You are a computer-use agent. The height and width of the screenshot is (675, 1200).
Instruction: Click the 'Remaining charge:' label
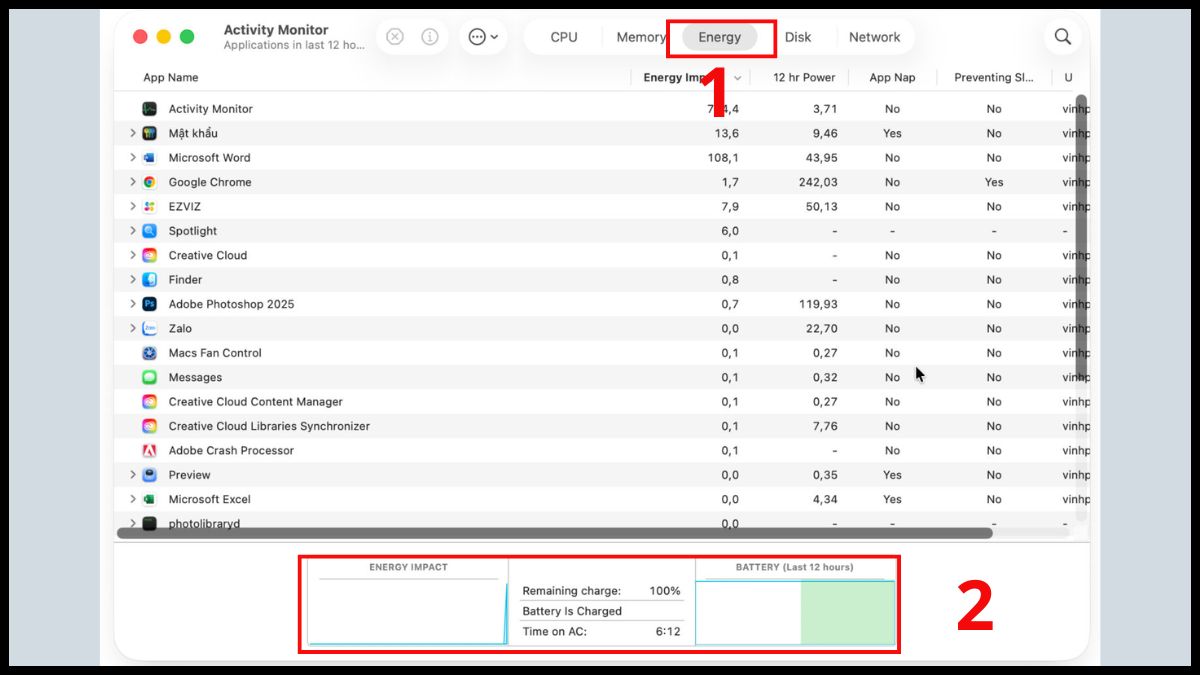pyautogui.click(x=571, y=591)
